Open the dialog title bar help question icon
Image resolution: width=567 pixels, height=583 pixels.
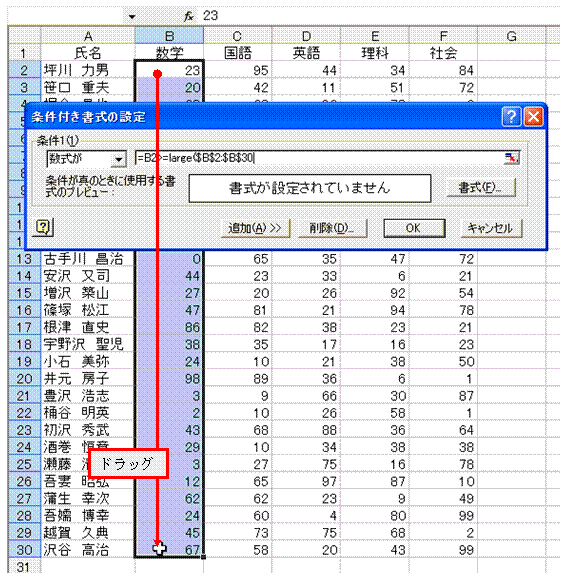[511, 117]
